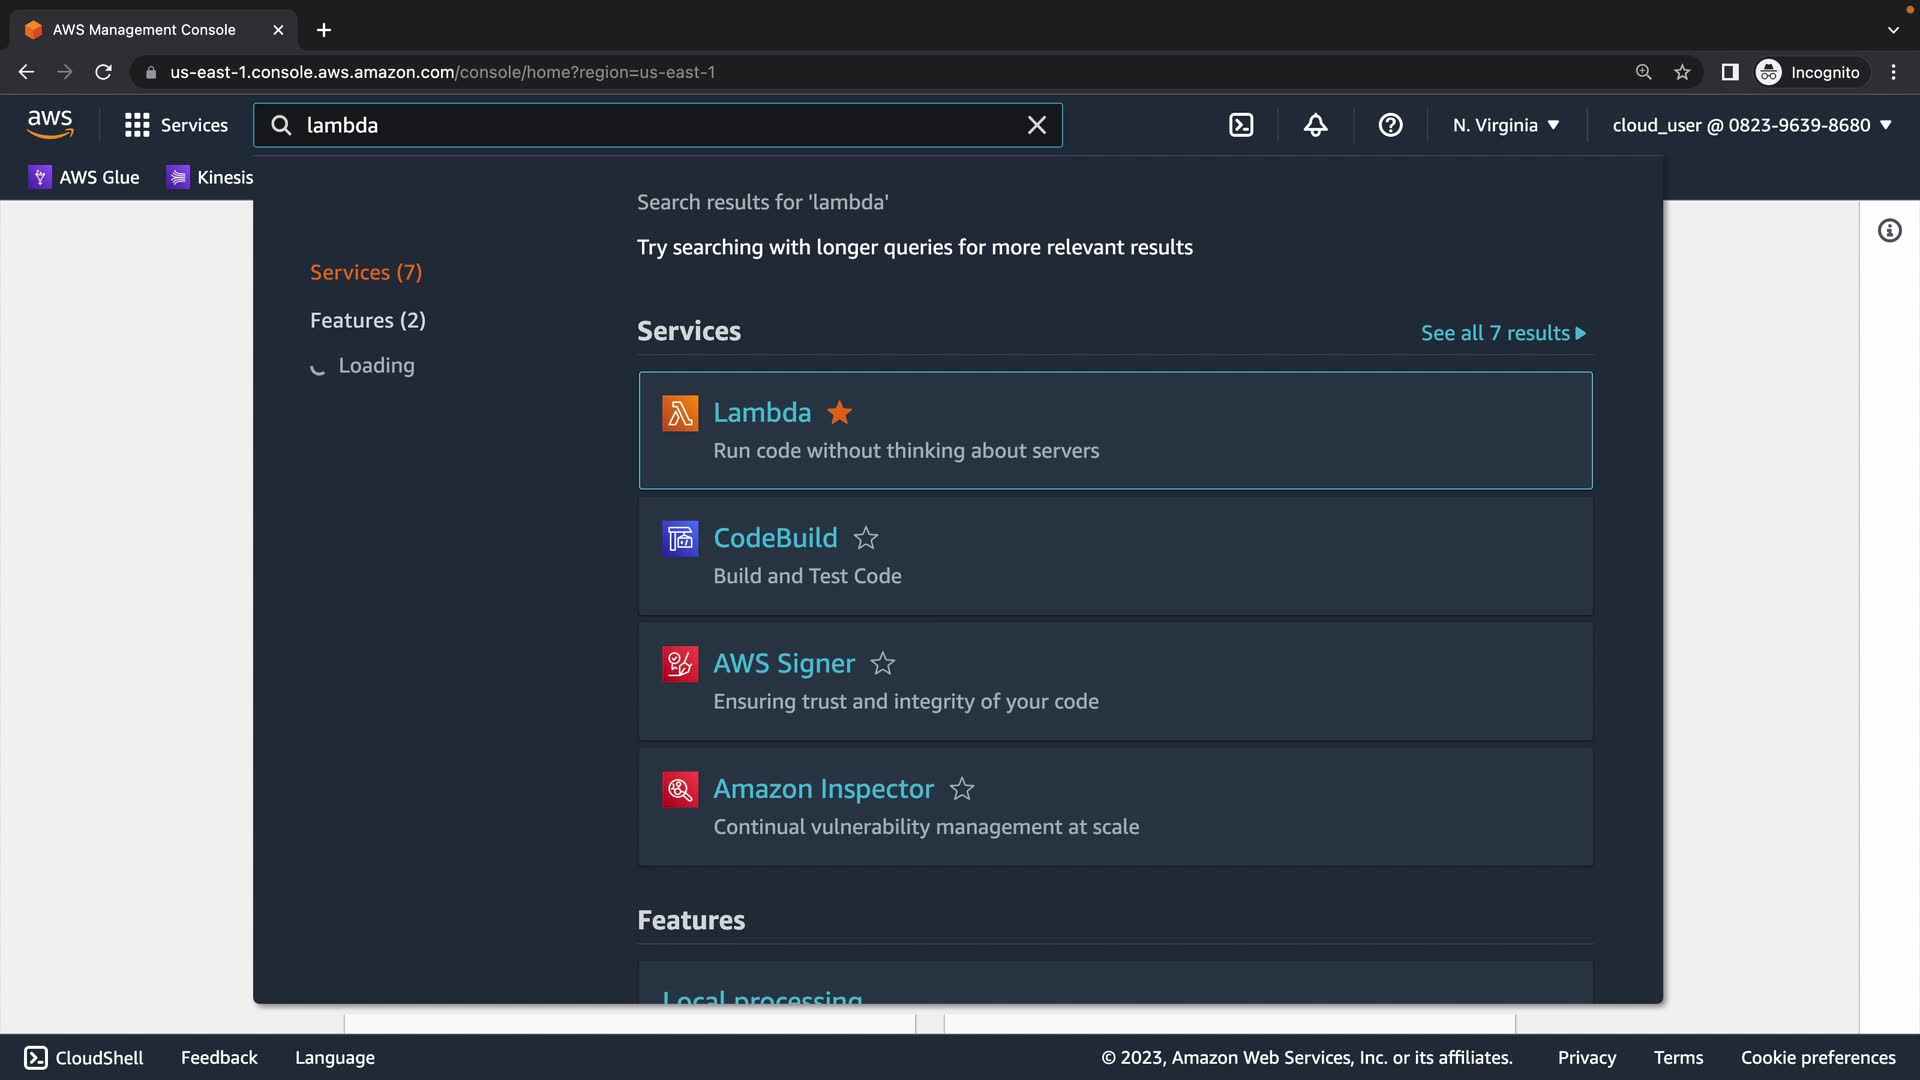Open CloudShell icon in top navigation bar
1920x1080 pixels.
tap(1241, 125)
